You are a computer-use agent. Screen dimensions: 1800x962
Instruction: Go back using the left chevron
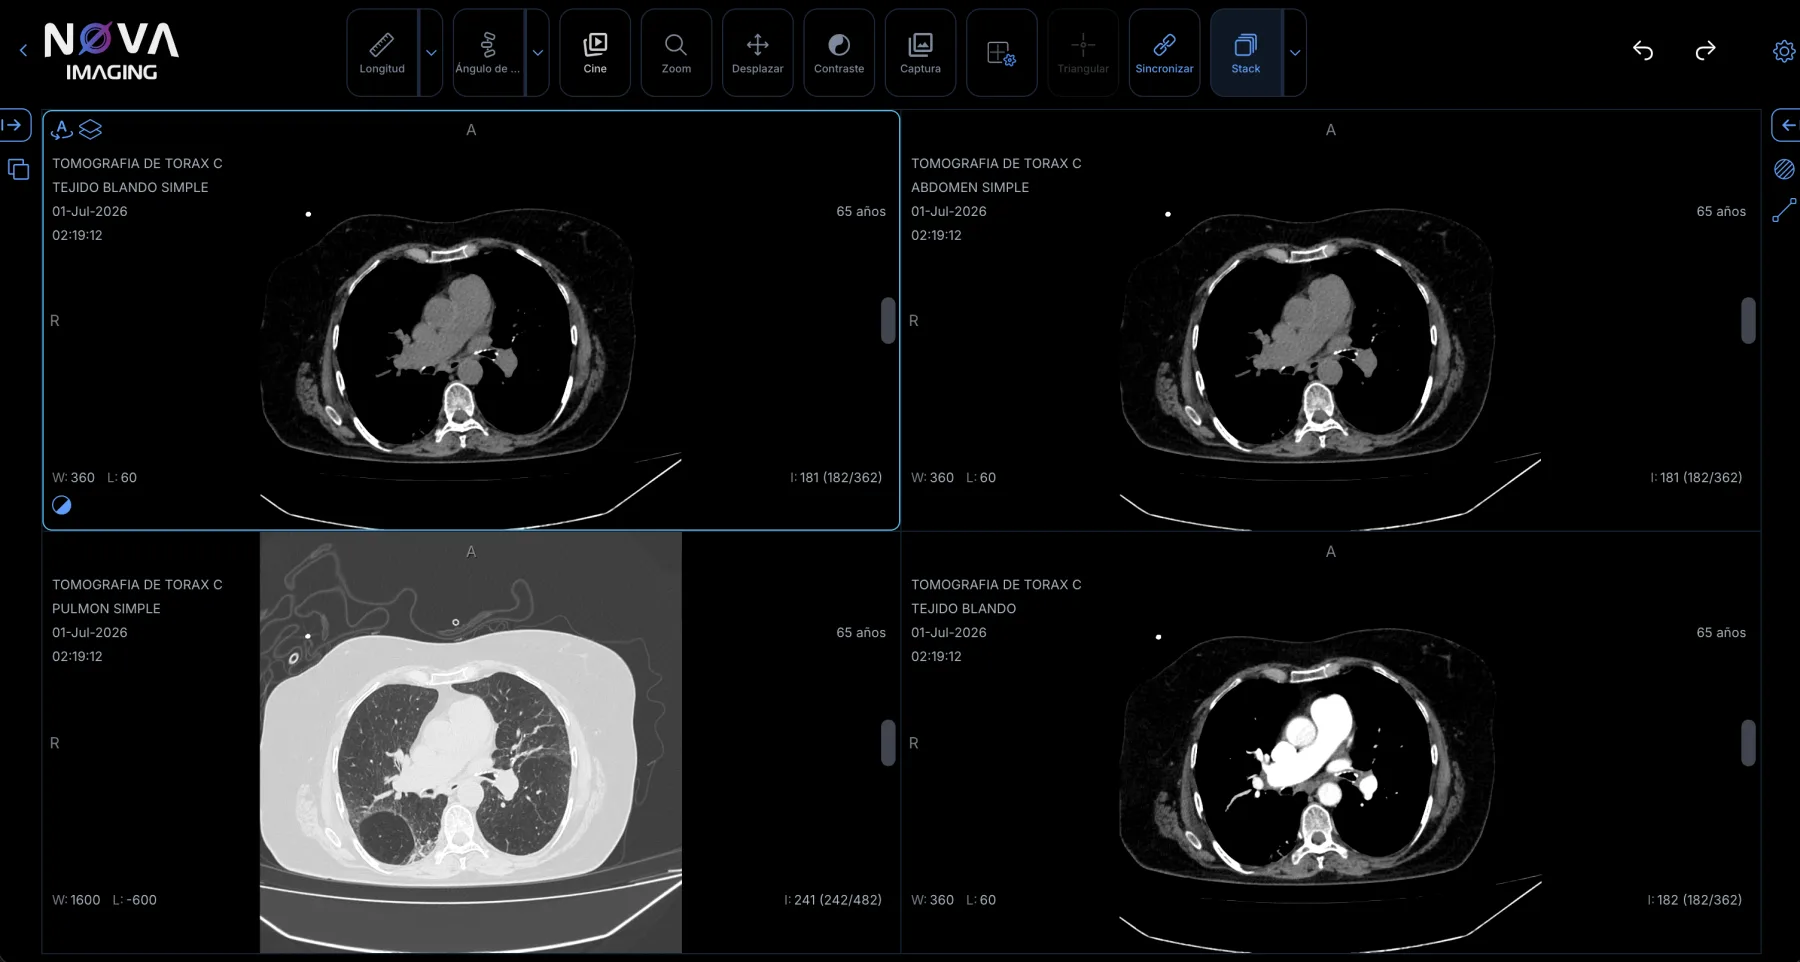point(23,50)
